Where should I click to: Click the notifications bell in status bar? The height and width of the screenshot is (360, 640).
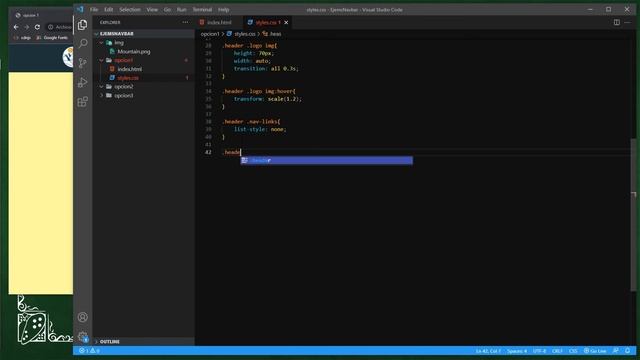point(628,351)
